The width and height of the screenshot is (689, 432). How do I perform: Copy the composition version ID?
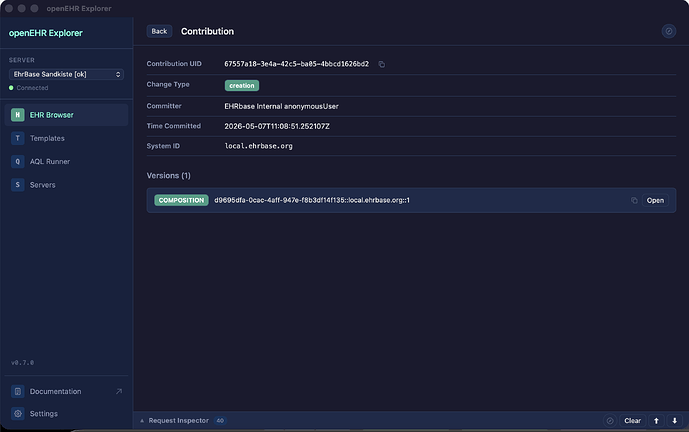click(634, 200)
